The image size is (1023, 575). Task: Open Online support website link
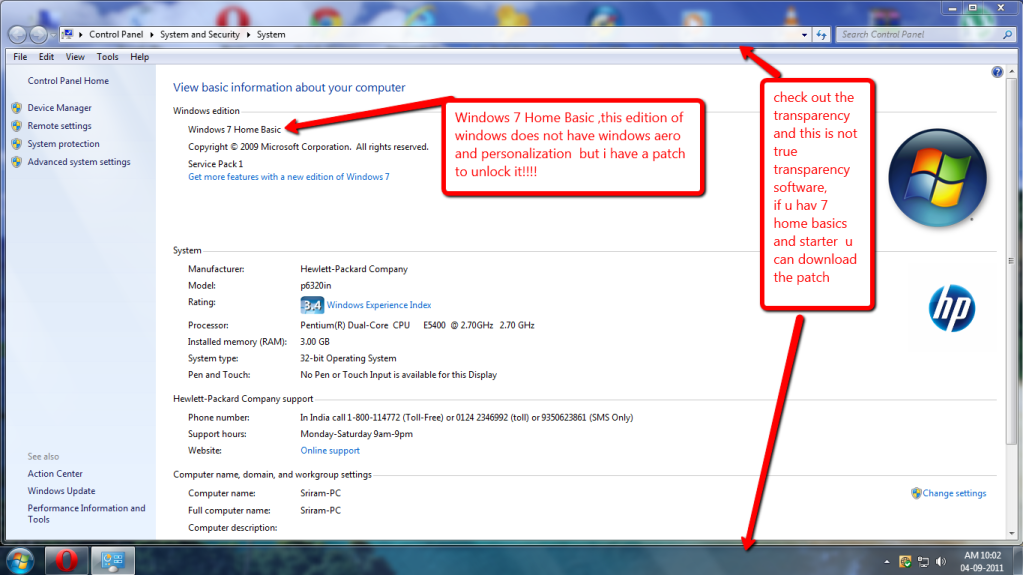pyautogui.click(x=329, y=450)
